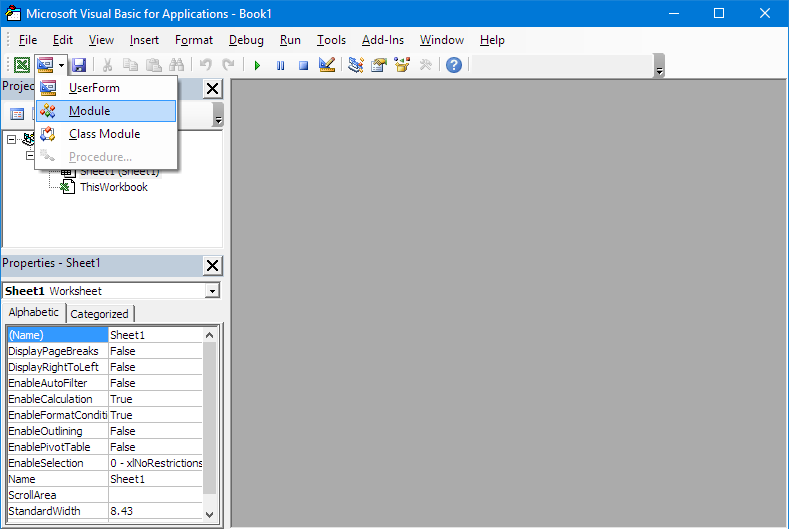Click the Redo arrow icon
789x529 pixels.
(228, 65)
